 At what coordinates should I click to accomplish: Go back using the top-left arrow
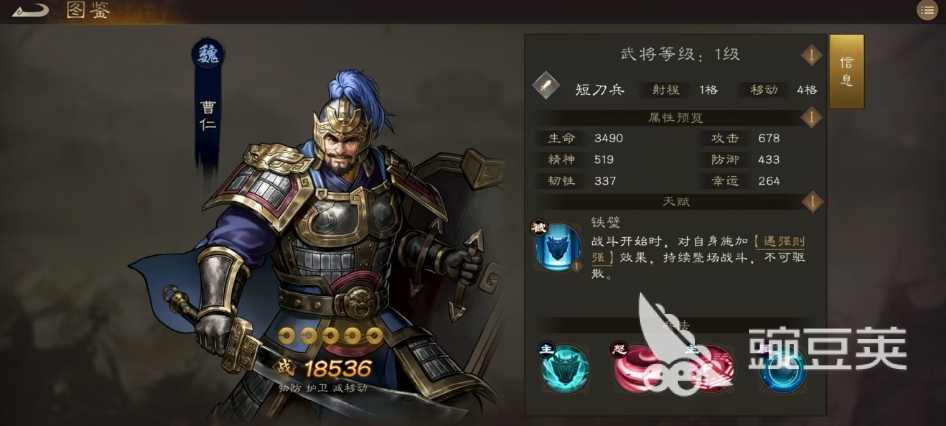30,11
